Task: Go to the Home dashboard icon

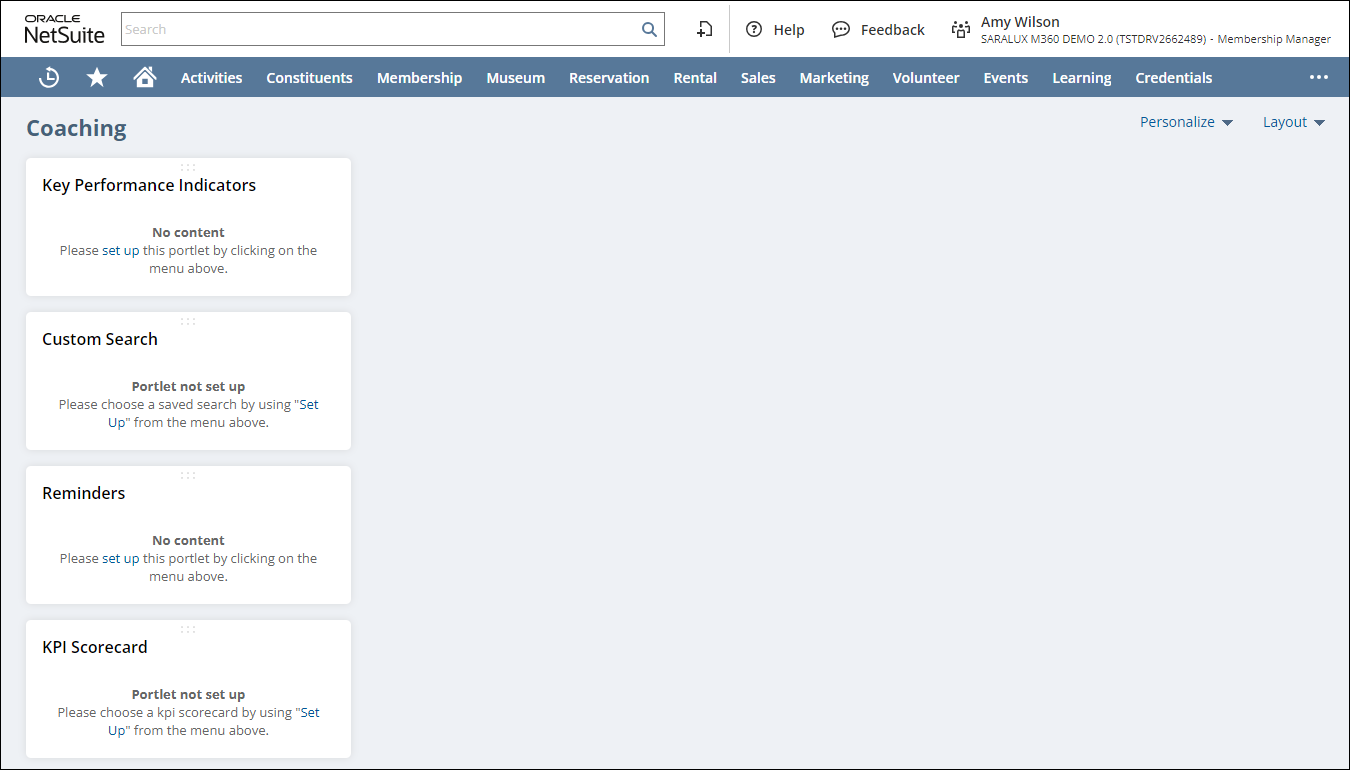Action: coord(145,78)
